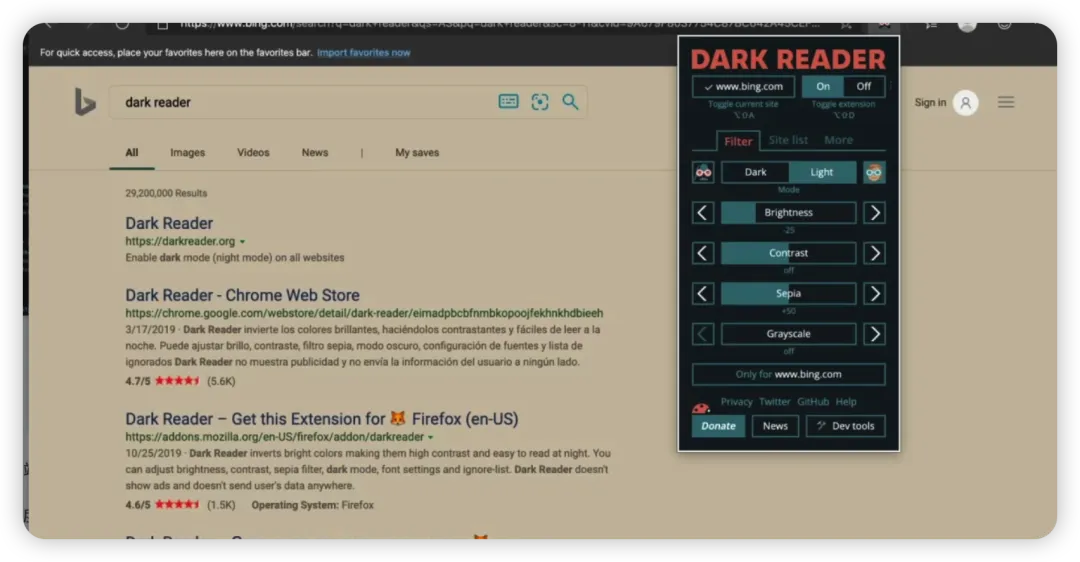Turn Dark Reader extension Off
Image resolution: width=1080 pixels, height=562 pixels.
point(864,87)
